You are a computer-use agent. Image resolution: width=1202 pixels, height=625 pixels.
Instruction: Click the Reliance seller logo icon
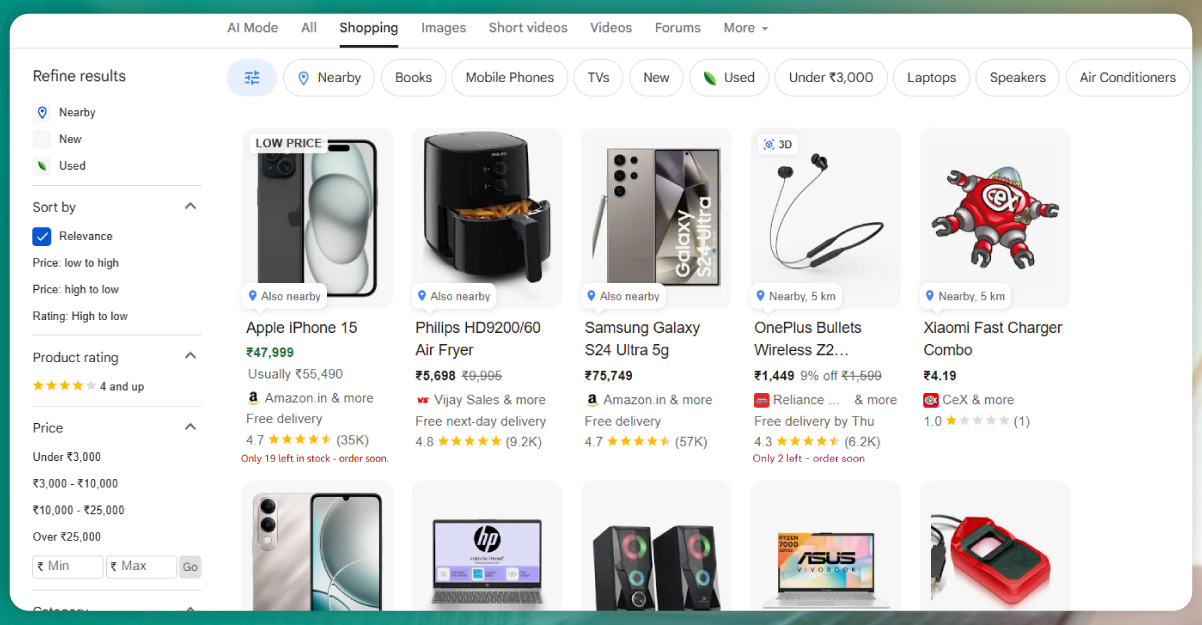[762, 400]
